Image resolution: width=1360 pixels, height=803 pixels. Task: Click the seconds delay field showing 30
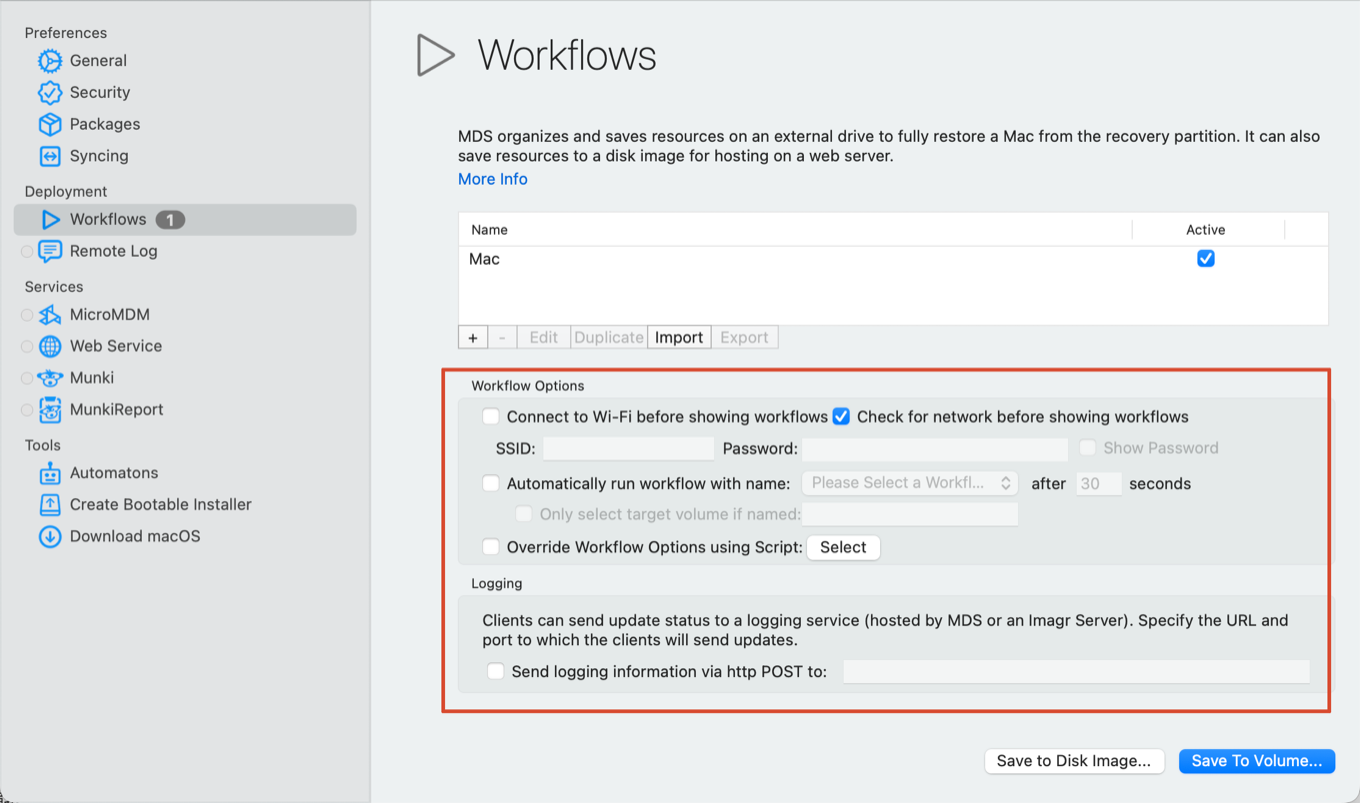[1099, 484]
